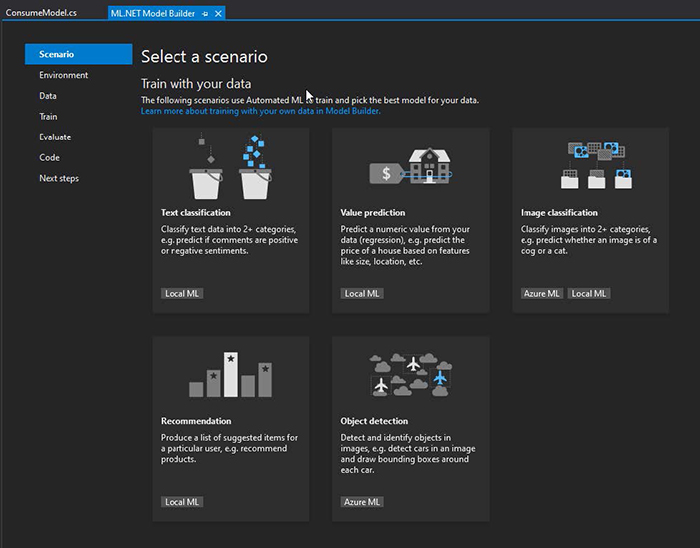The image size is (700, 548).
Task: Select the ML.NET Model Builder tab title
Action: (x=154, y=13)
